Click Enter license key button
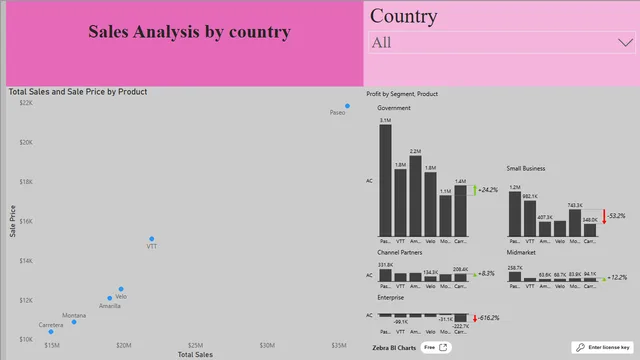640x360 pixels. tap(602, 347)
